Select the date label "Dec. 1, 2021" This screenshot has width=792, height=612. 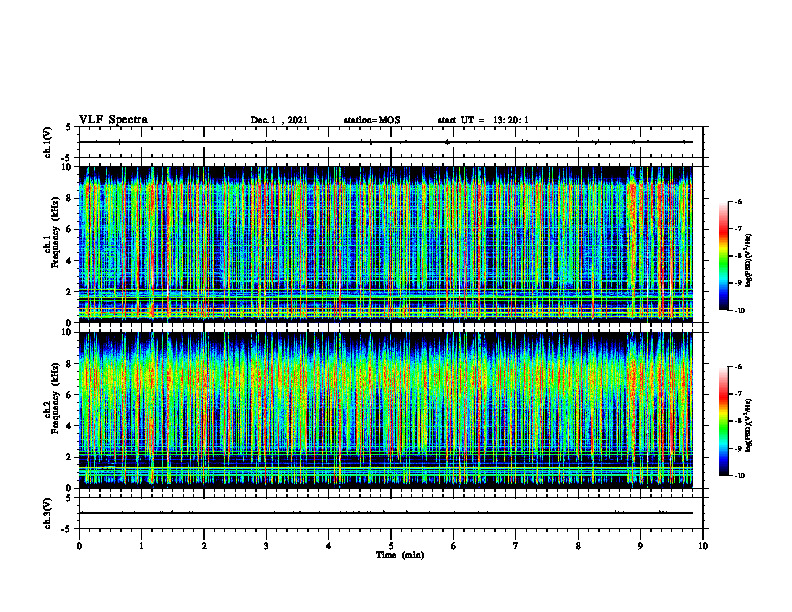pos(279,120)
